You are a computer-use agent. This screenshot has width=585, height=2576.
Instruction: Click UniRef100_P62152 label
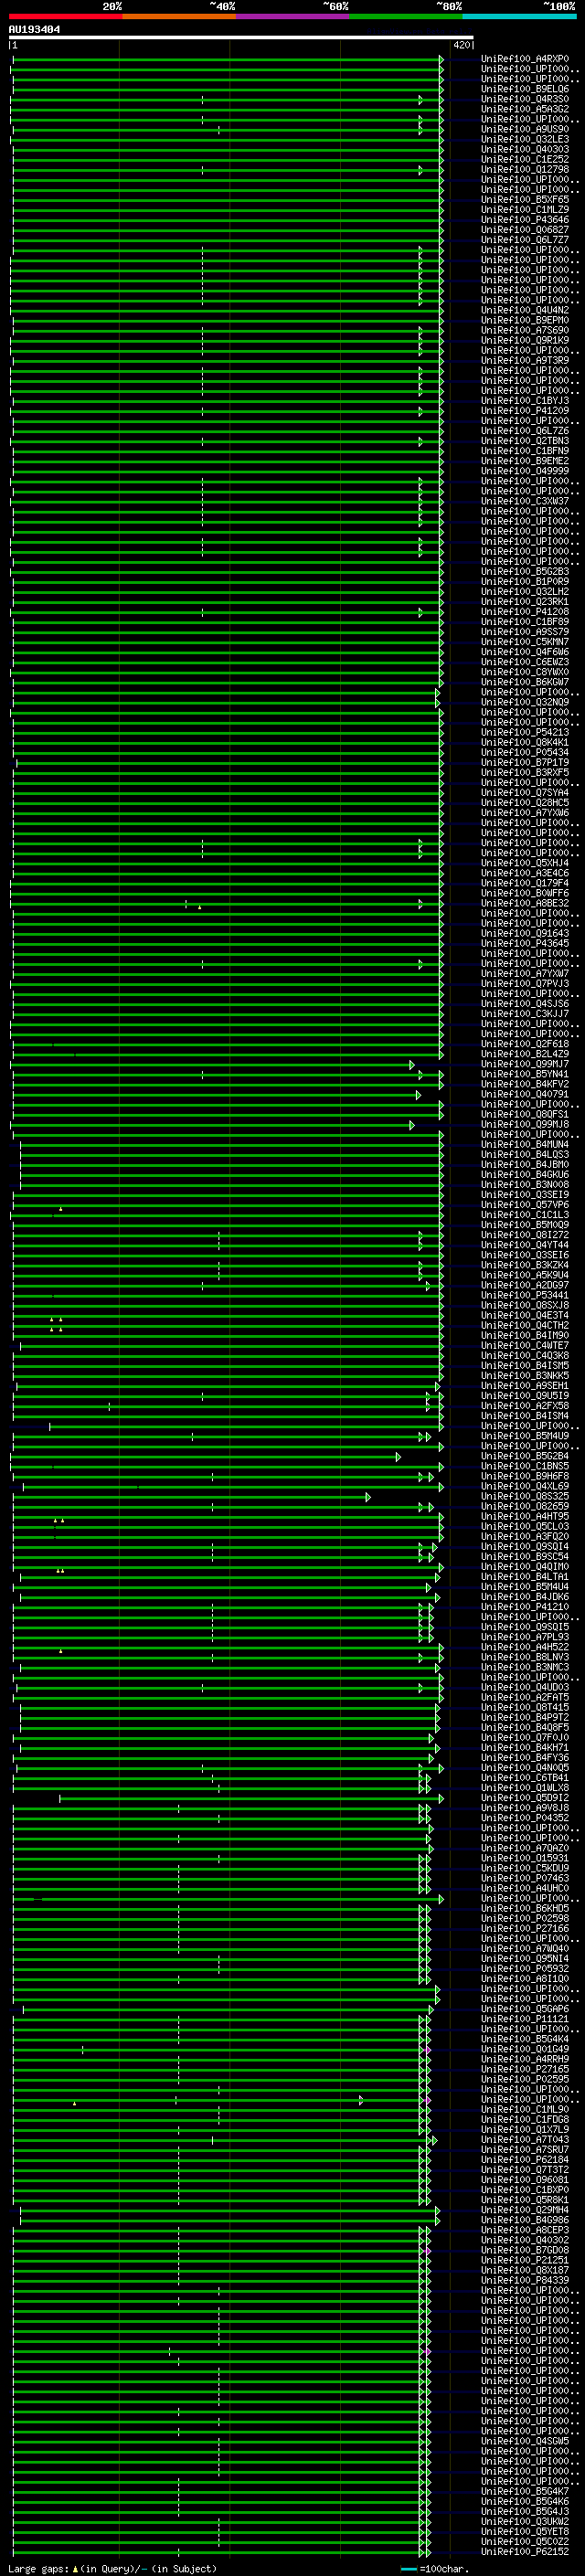point(525,2551)
